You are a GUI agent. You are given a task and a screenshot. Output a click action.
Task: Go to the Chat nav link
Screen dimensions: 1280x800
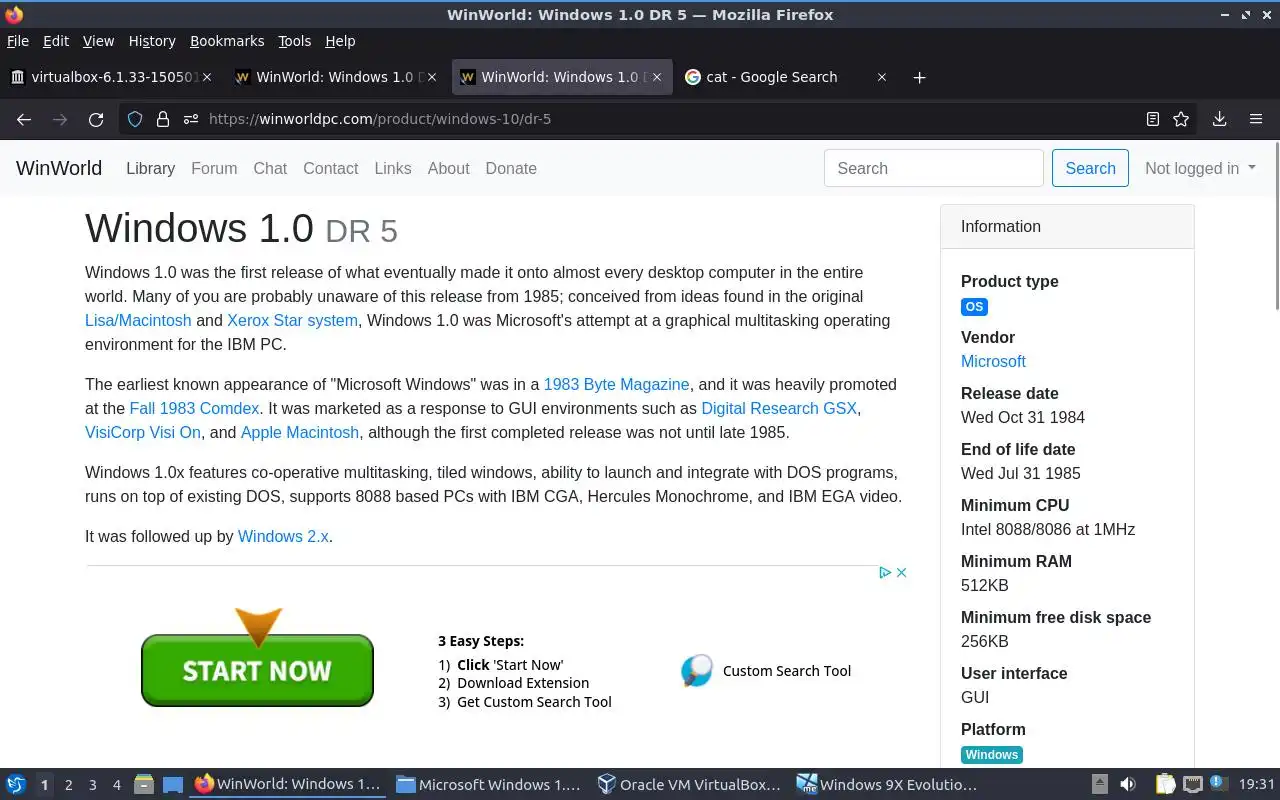pos(270,168)
